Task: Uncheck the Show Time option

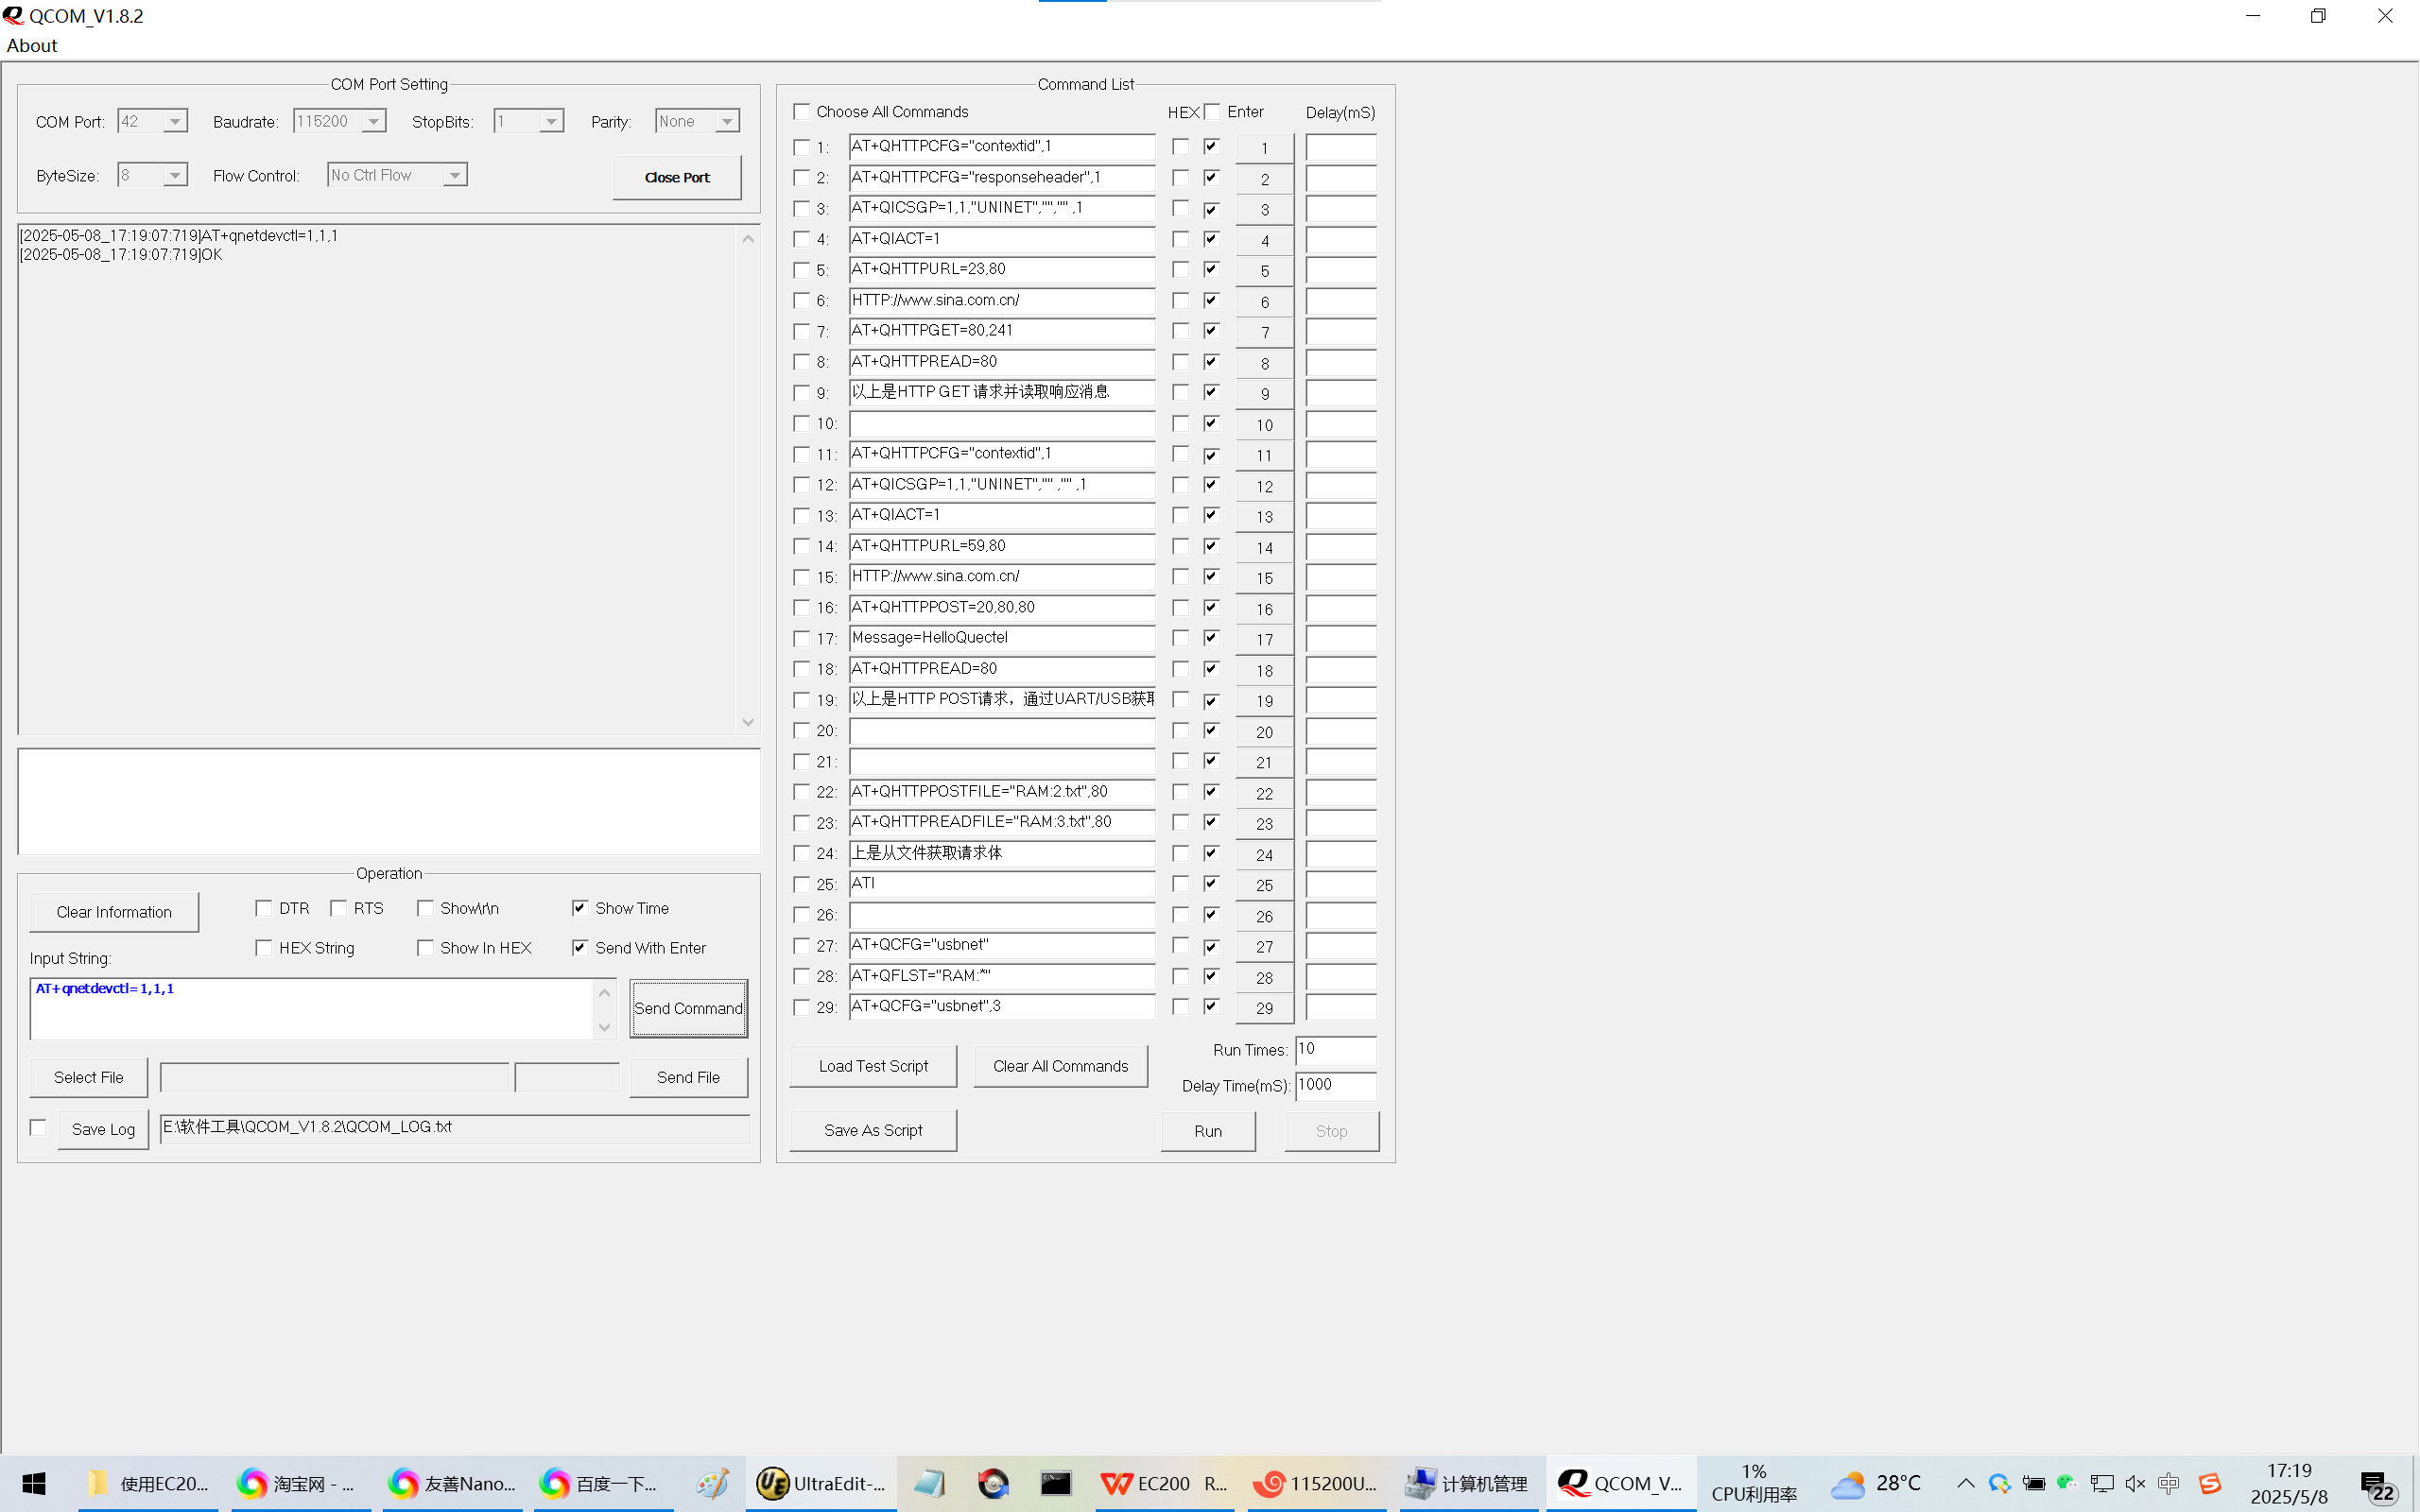Action: pyautogui.click(x=580, y=908)
